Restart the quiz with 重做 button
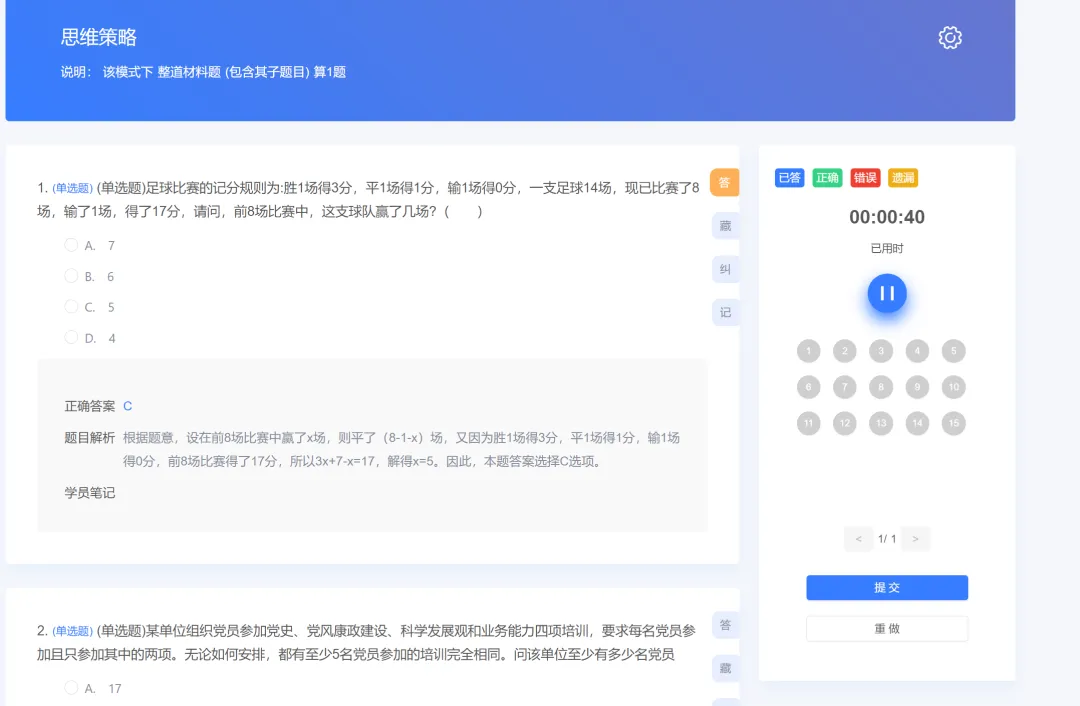The height and width of the screenshot is (706, 1080). pyautogui.click(x=887, y=629)
